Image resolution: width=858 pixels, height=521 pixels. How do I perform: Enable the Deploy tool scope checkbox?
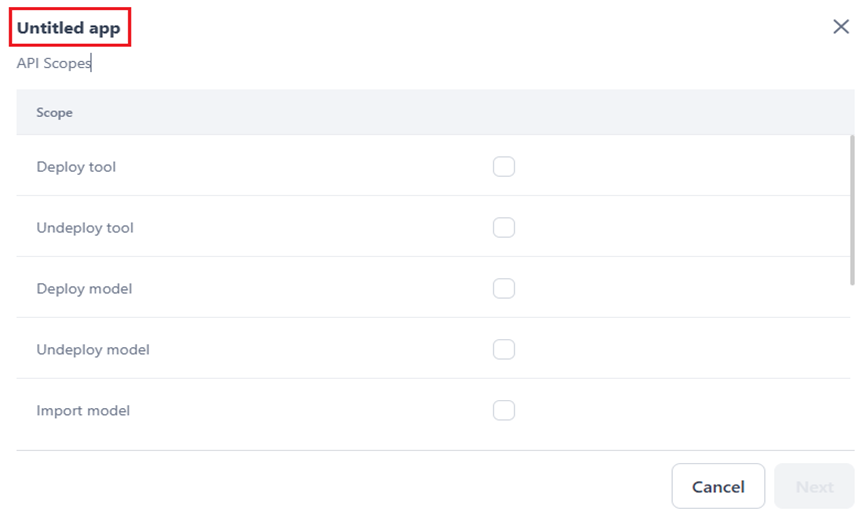coord(504,167)
